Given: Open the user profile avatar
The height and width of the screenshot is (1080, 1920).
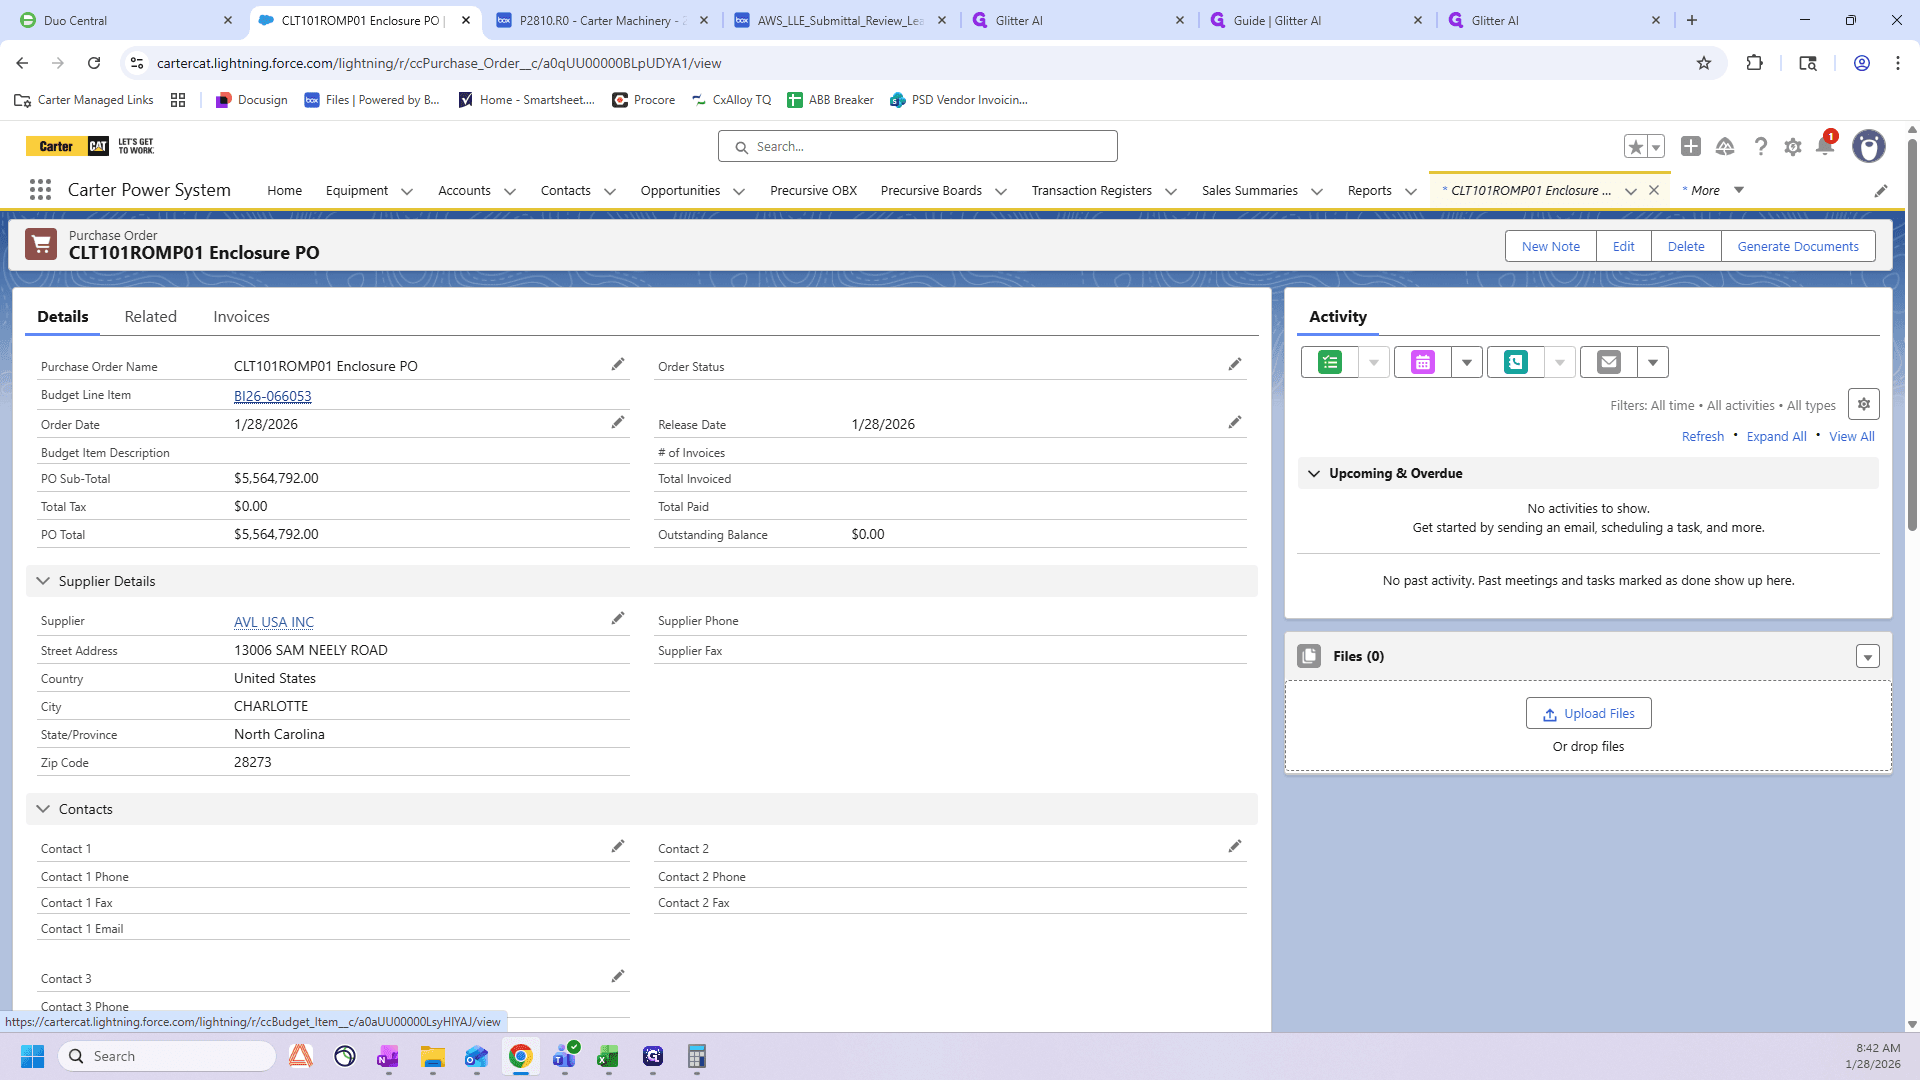Looking at the screenshot, I should tap(1868, 147).
